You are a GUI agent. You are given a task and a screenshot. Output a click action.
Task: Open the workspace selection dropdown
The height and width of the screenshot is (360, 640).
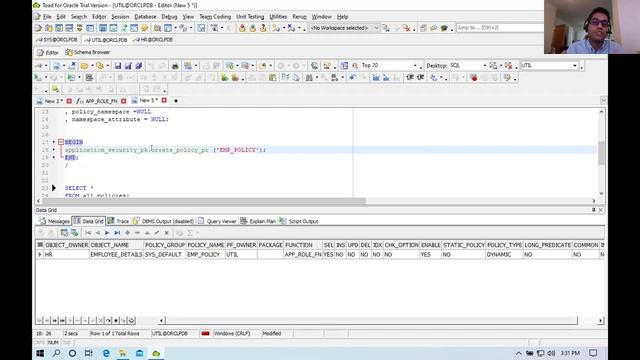[376, 28]
